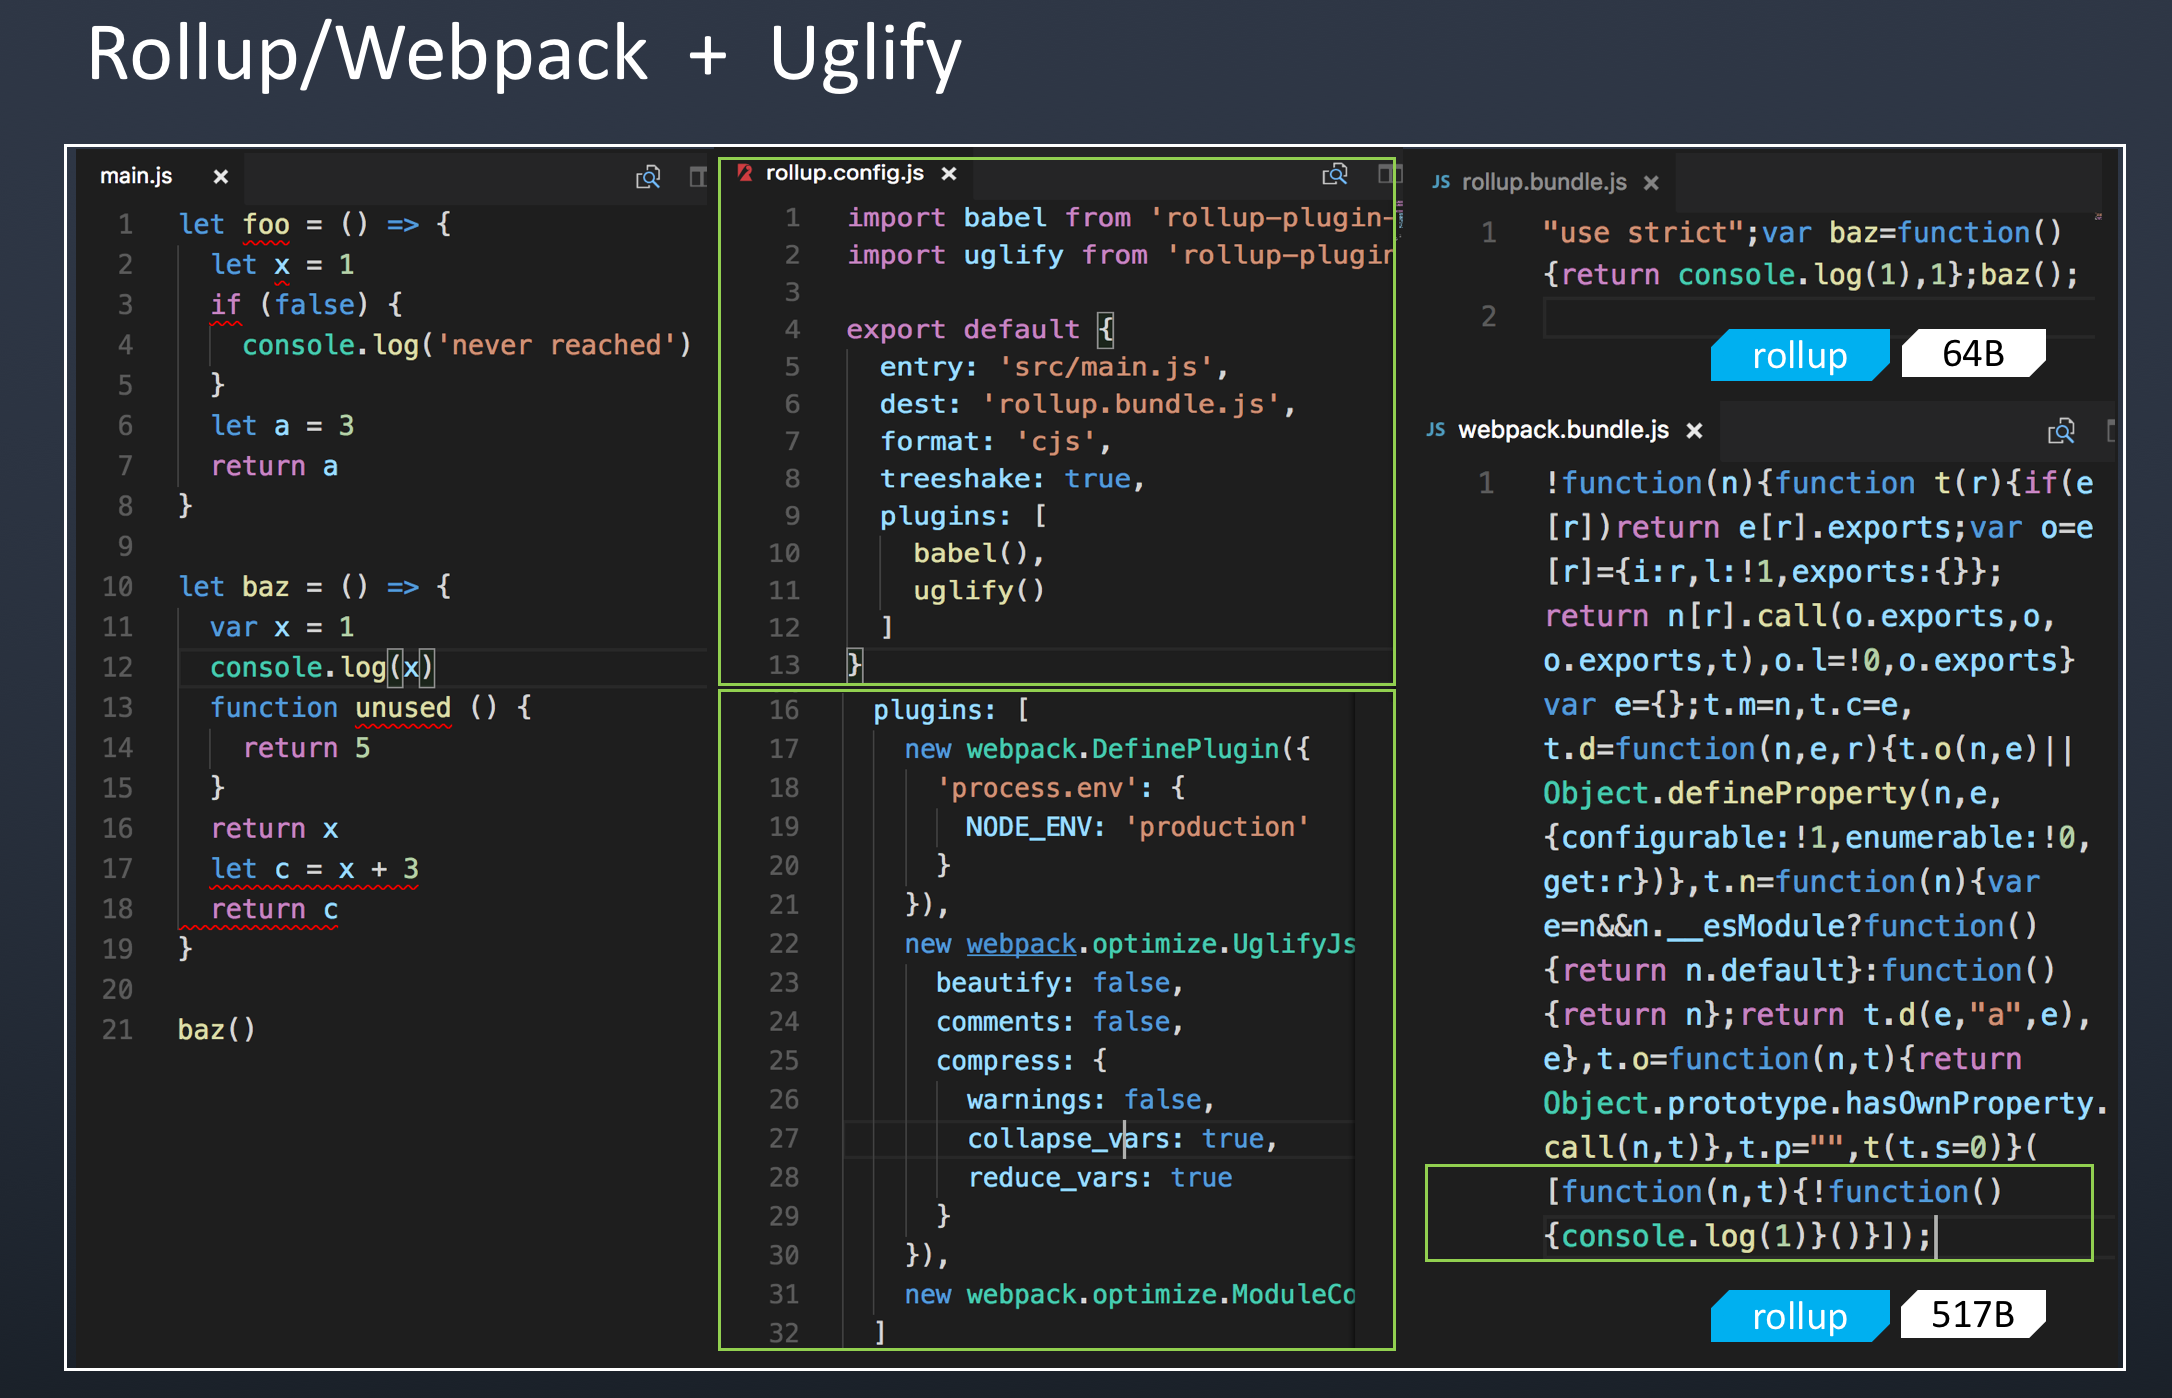The image size is (2172, 1398).
Task: Activate the webpack.bundle.js tab
Action: (x=1563, y=430)
